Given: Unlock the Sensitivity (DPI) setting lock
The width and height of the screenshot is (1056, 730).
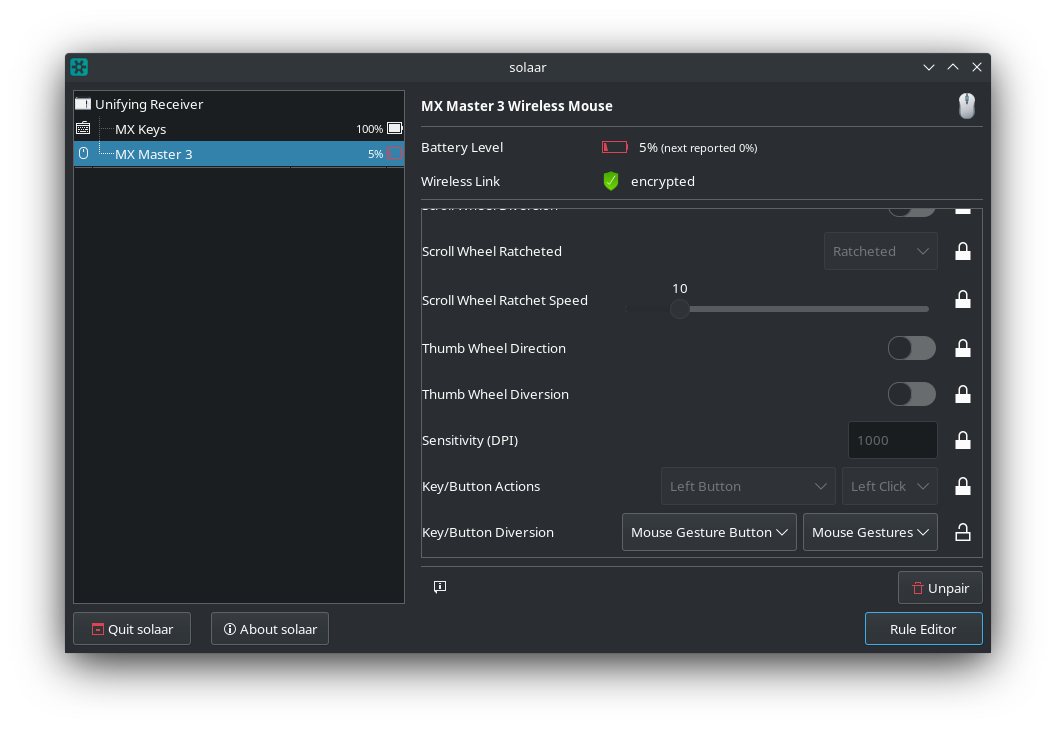Looking at the screenshot, I should pyautogui.click(x=962, y=440).
